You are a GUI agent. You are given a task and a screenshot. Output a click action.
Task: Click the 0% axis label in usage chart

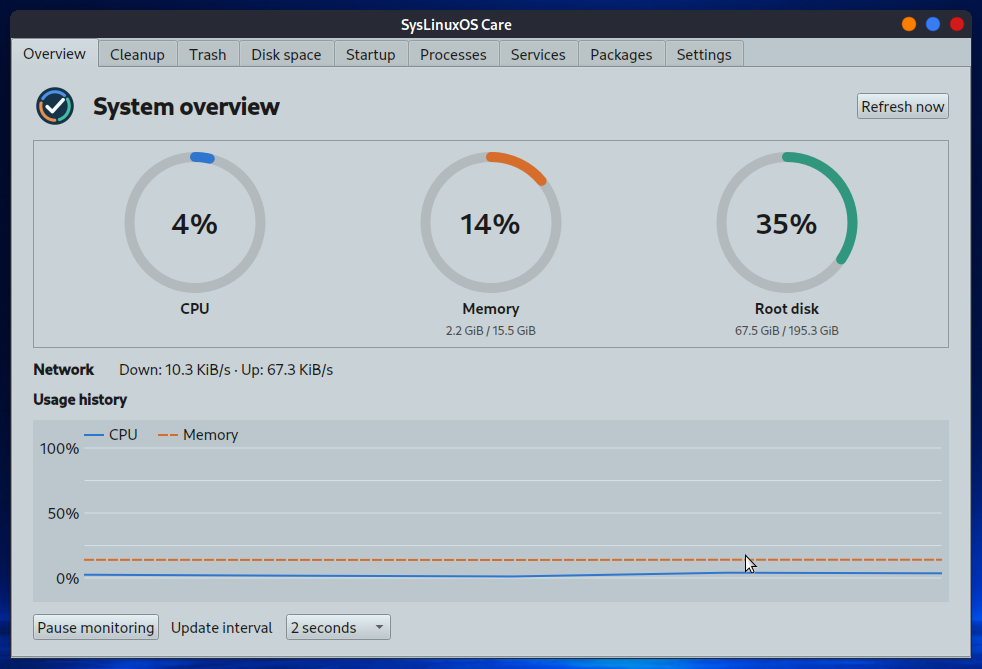pyautogui.click(x=68, y=578)
